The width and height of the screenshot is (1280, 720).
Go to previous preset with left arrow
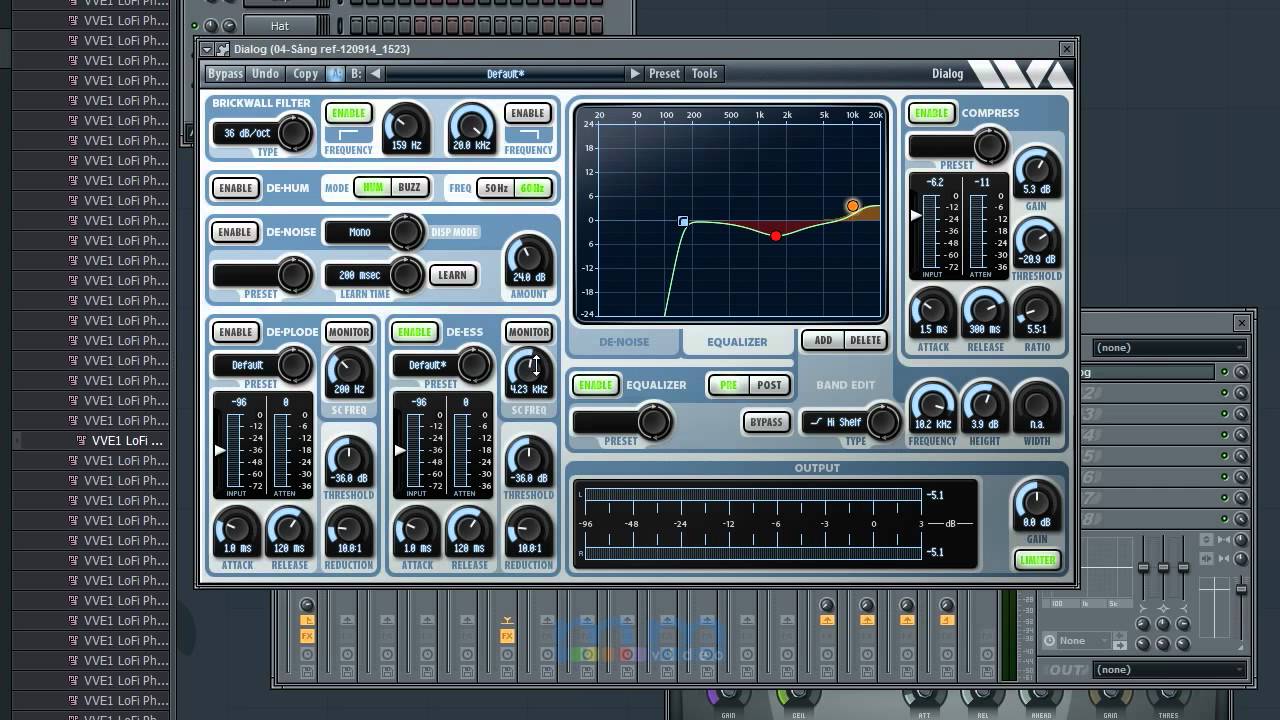(x=375, y=74)
